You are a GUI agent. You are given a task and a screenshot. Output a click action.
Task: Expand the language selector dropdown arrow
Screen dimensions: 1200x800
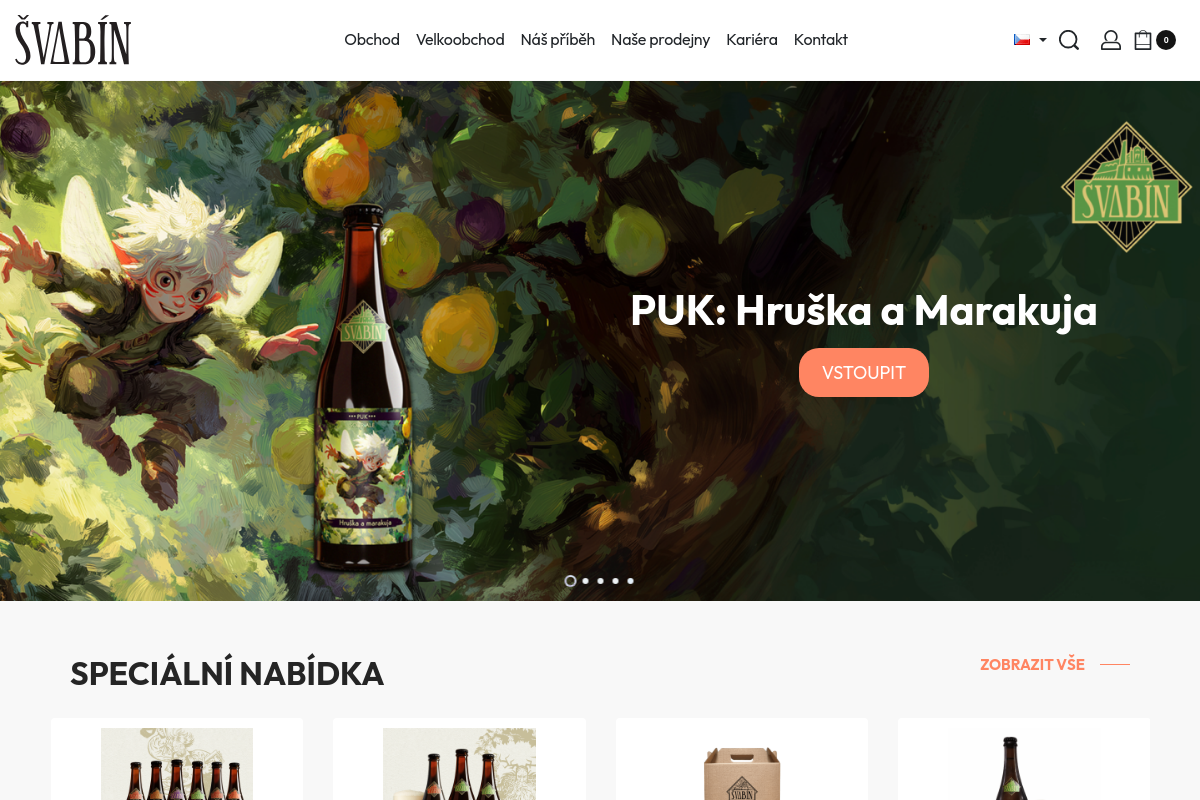tap(1043, 40)
